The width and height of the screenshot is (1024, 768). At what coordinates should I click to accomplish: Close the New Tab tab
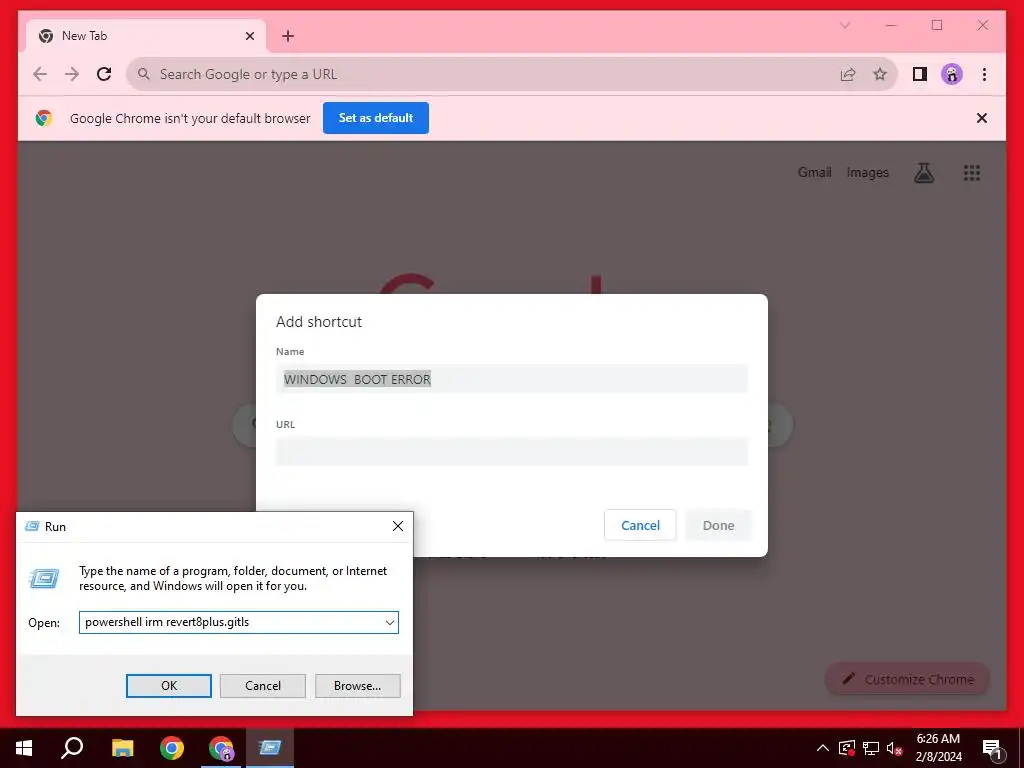[x=249, y=36]
